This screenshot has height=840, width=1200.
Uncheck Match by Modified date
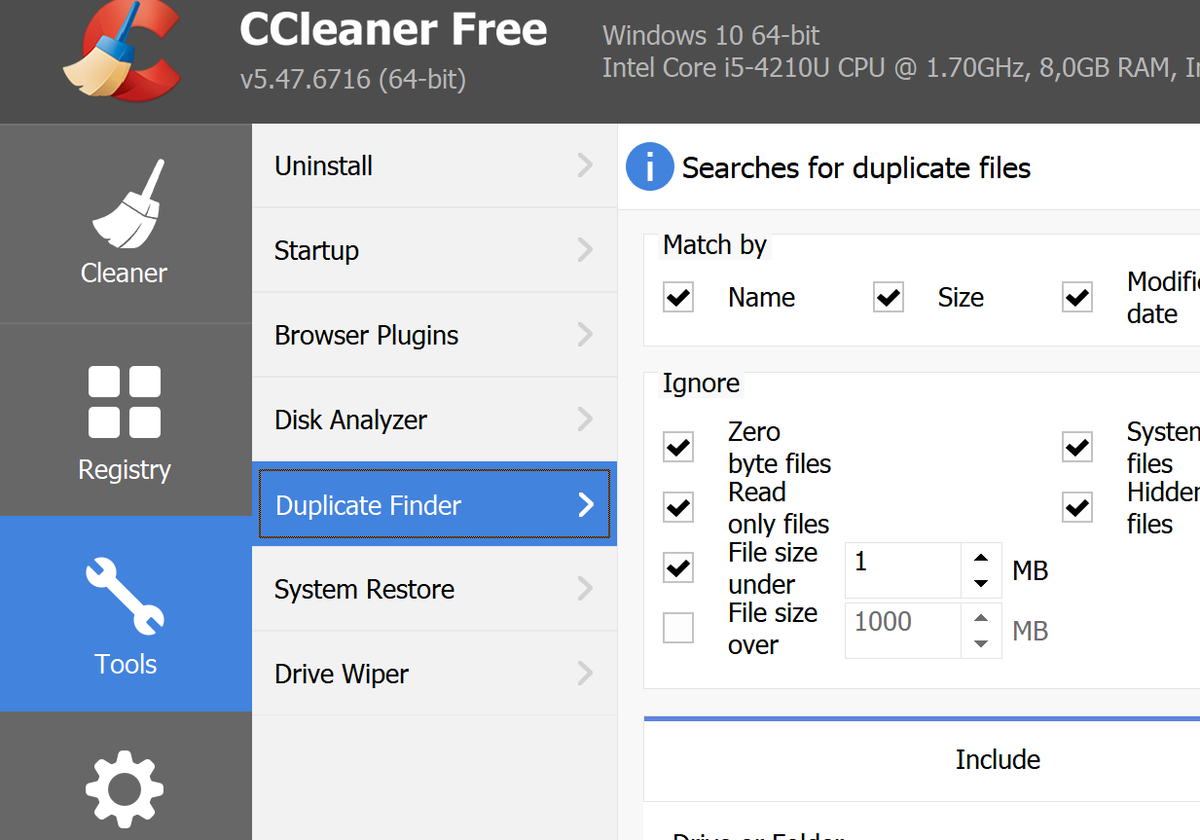[1077, 297]
